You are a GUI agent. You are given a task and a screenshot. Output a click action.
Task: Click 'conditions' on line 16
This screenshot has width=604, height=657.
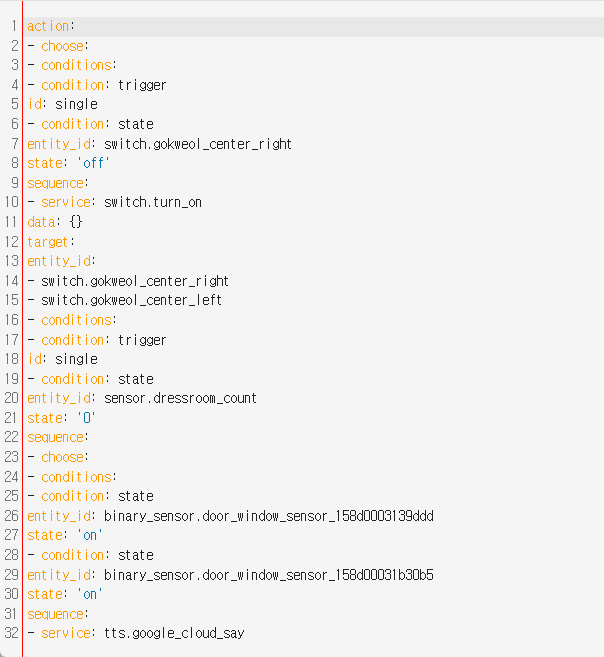[76, 321]
